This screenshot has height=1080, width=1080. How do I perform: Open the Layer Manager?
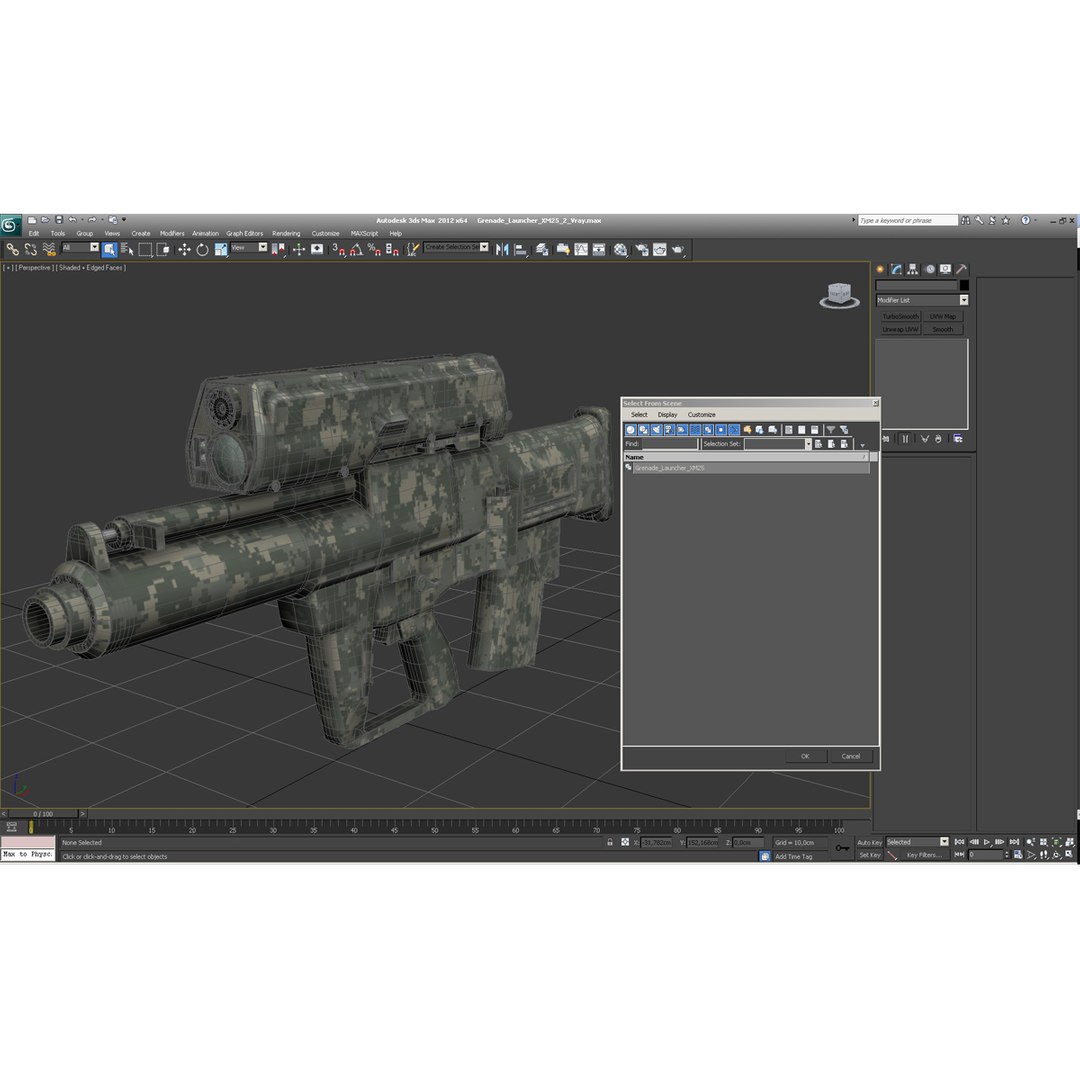point(542,249)
